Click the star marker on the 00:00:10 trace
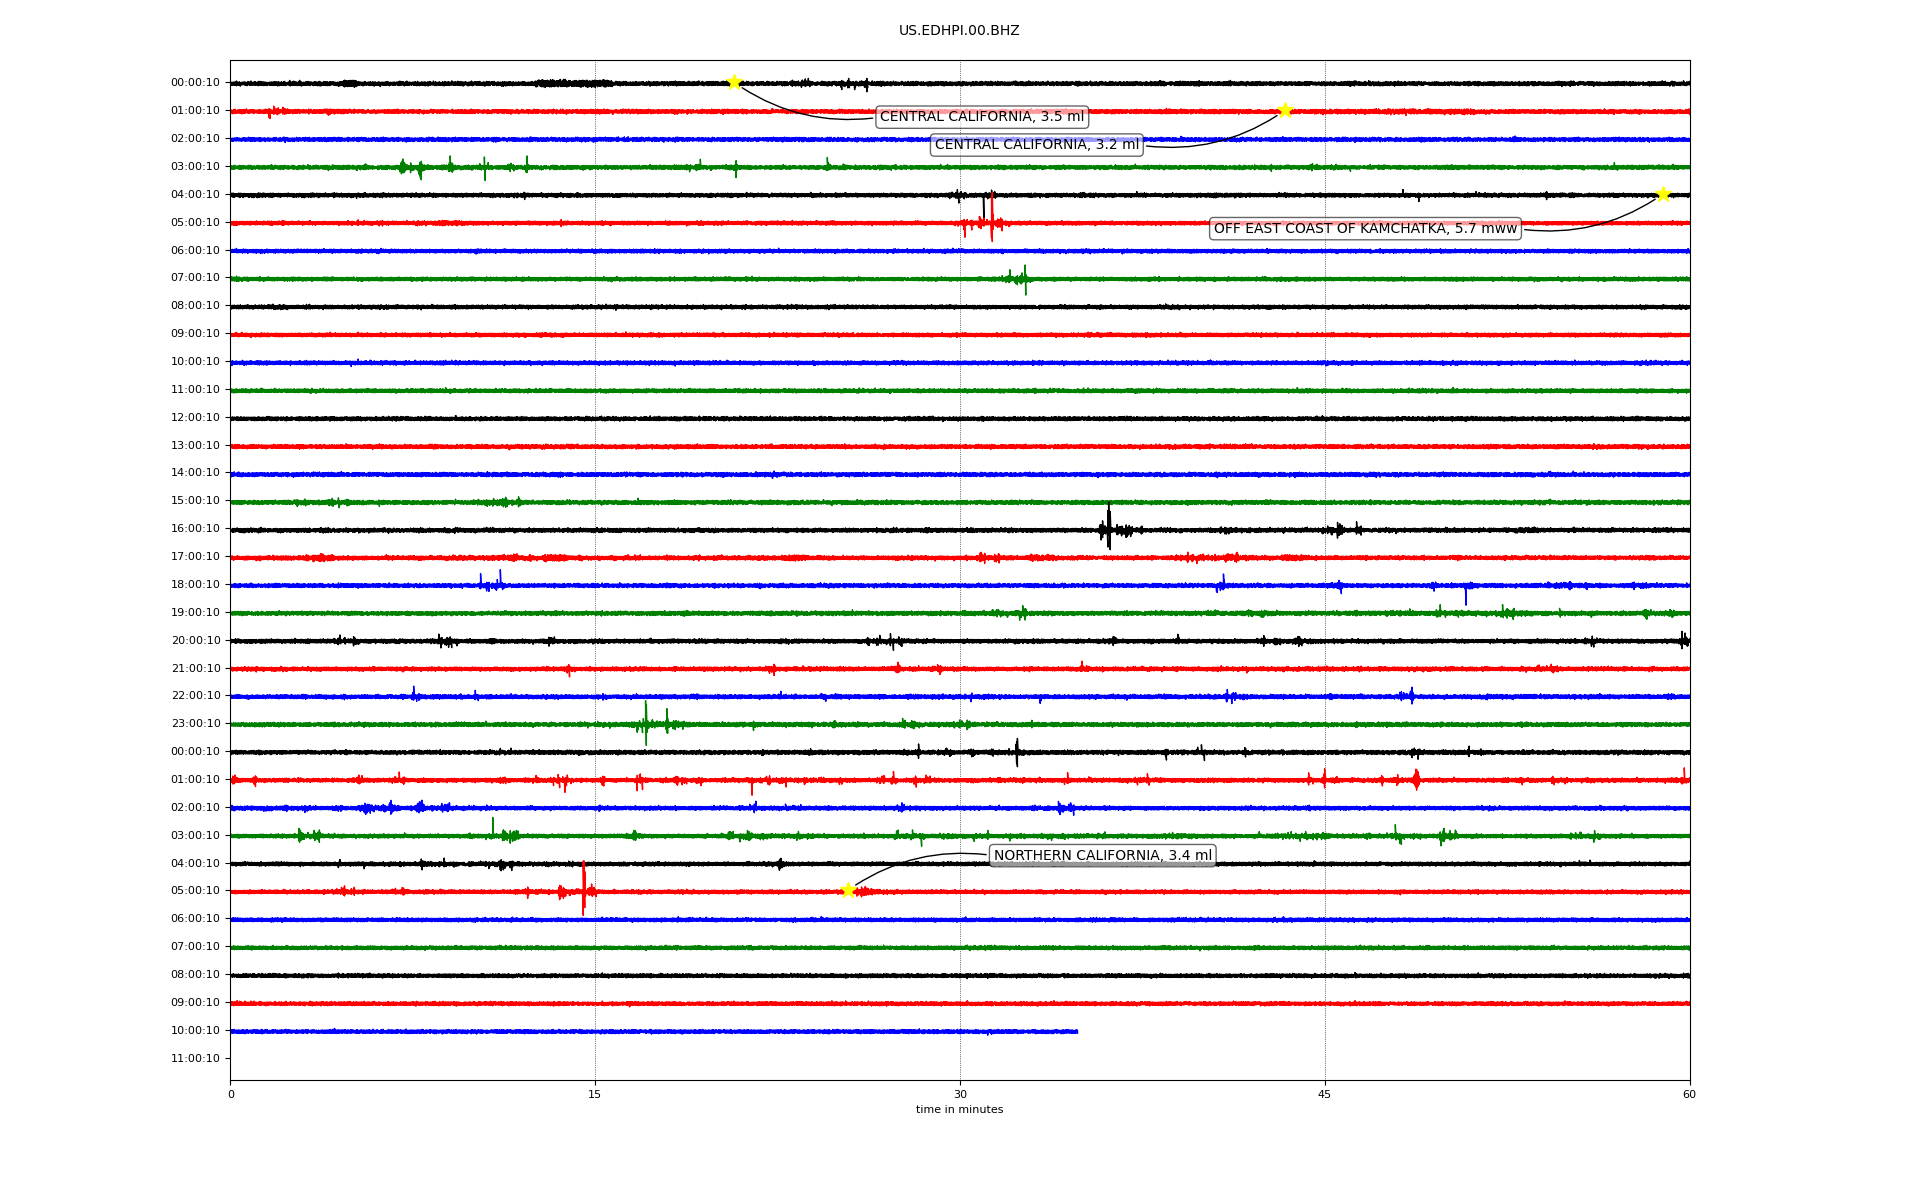Image resolution: width=1920 pixels, height=1200 pixels. tap(734, 82)
